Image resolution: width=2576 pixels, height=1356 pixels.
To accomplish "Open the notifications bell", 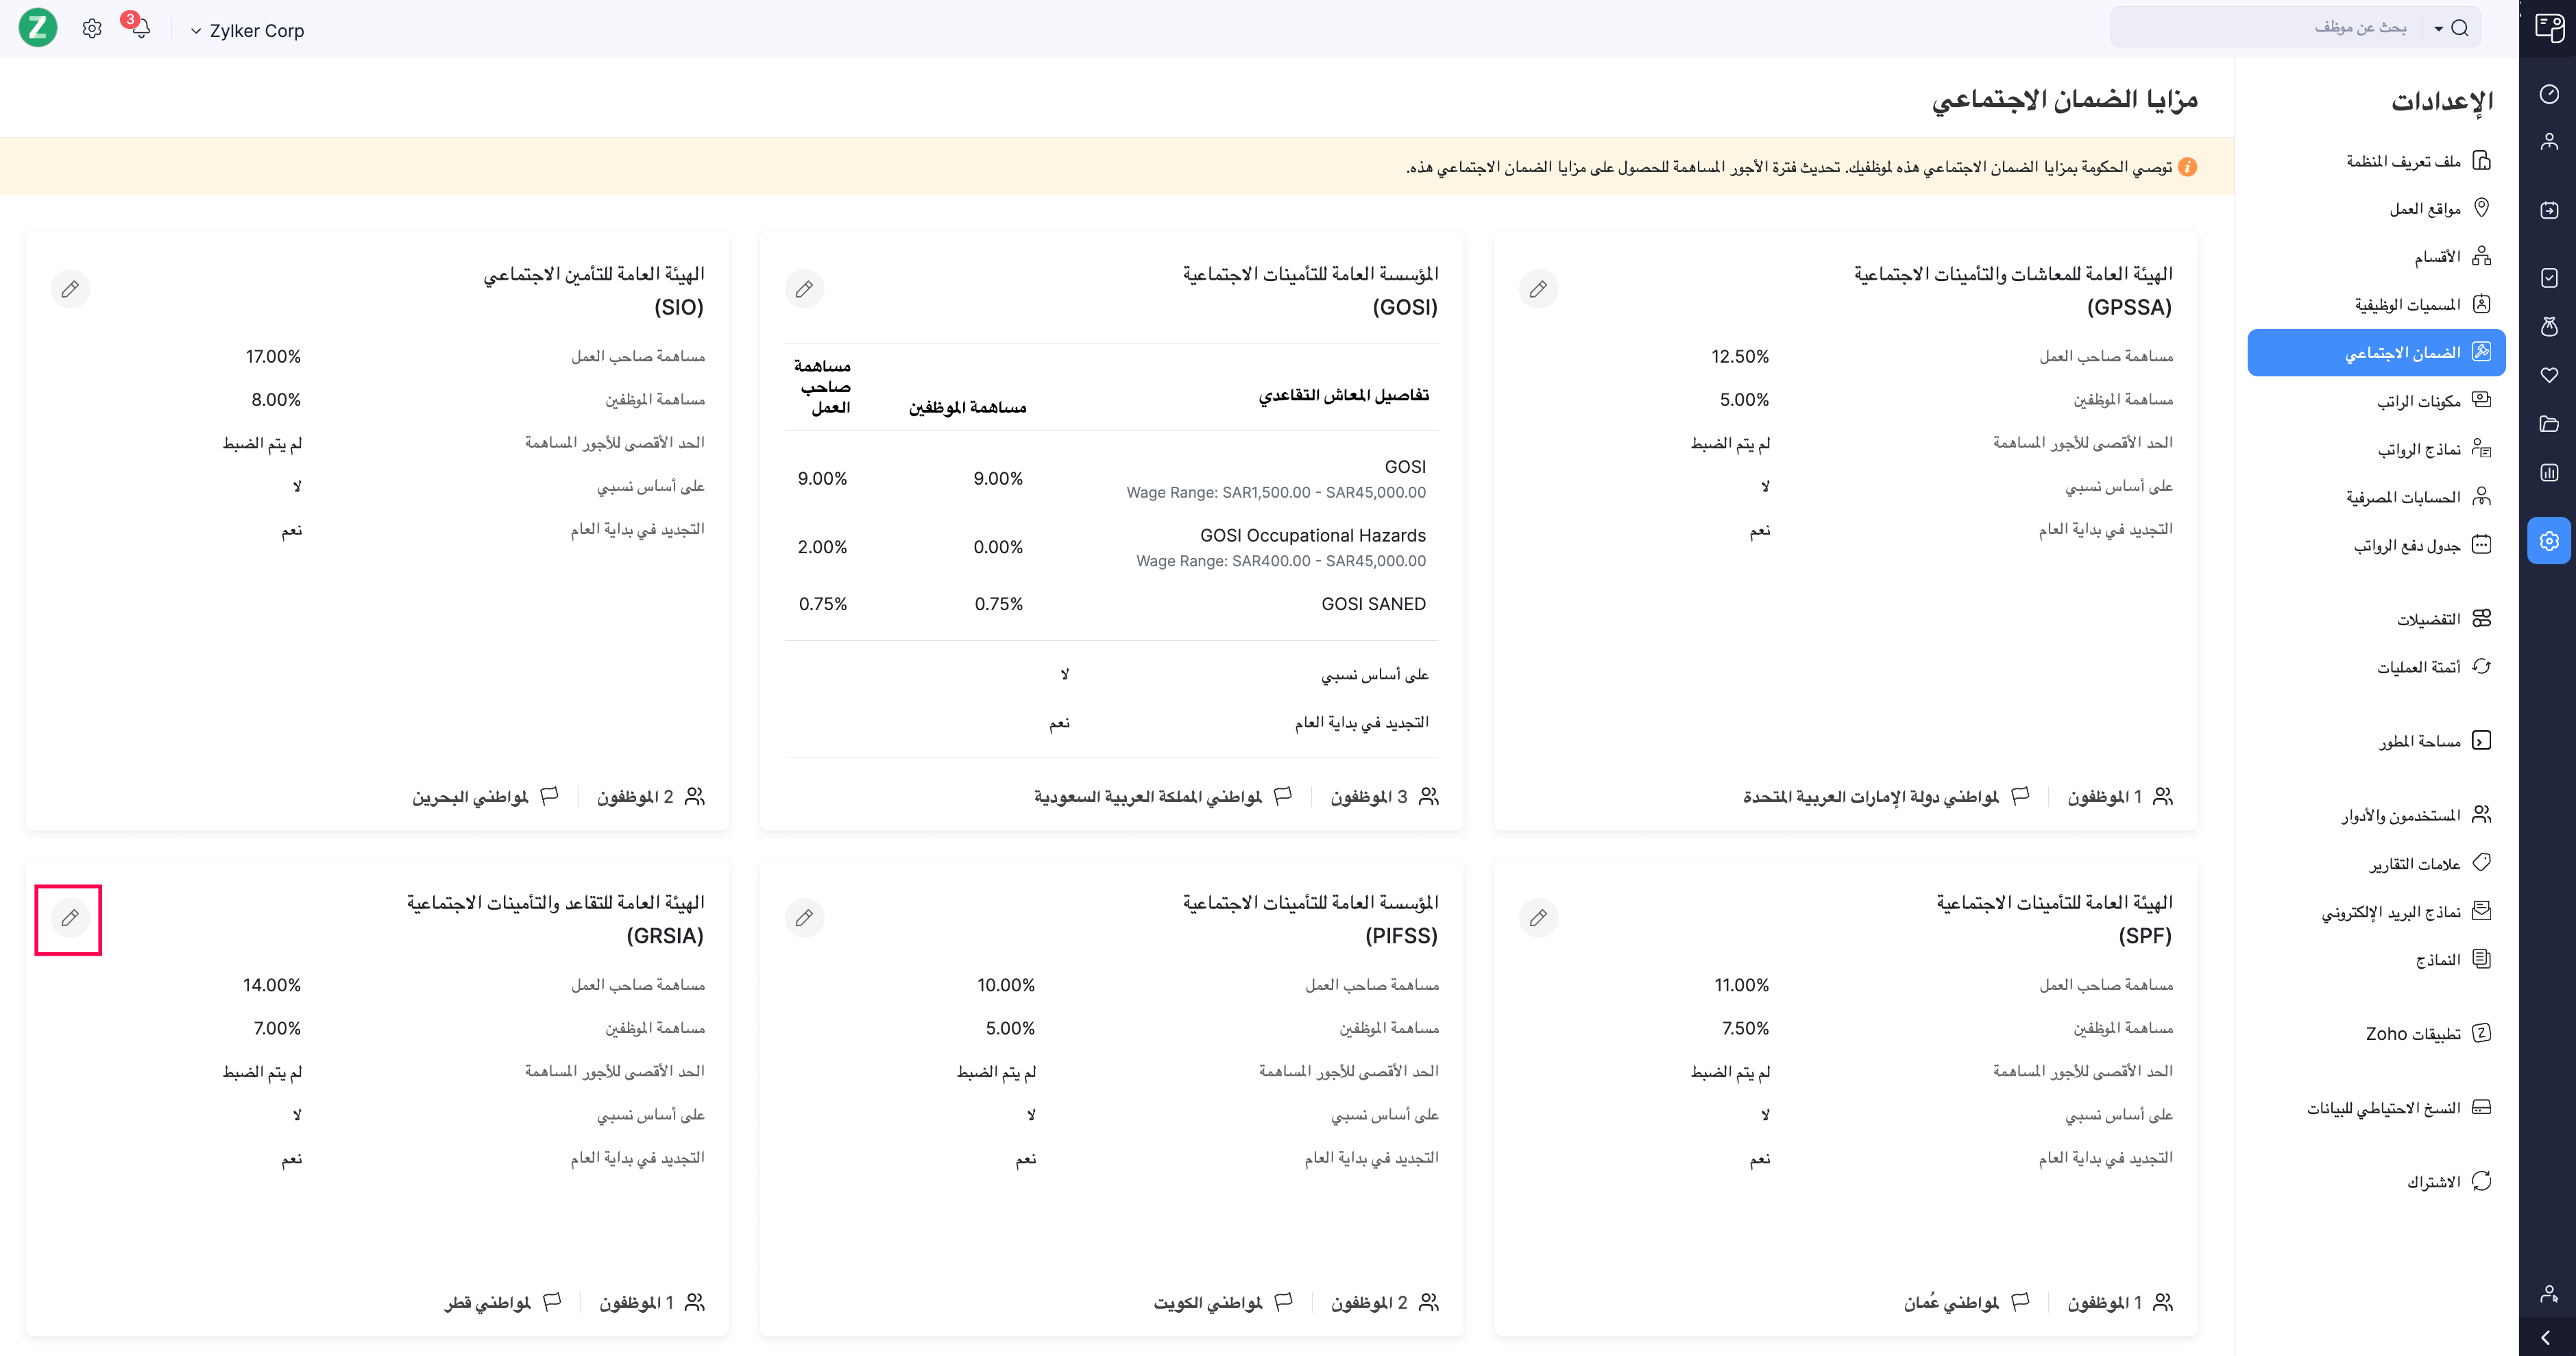I will click(x=140, y=28).
